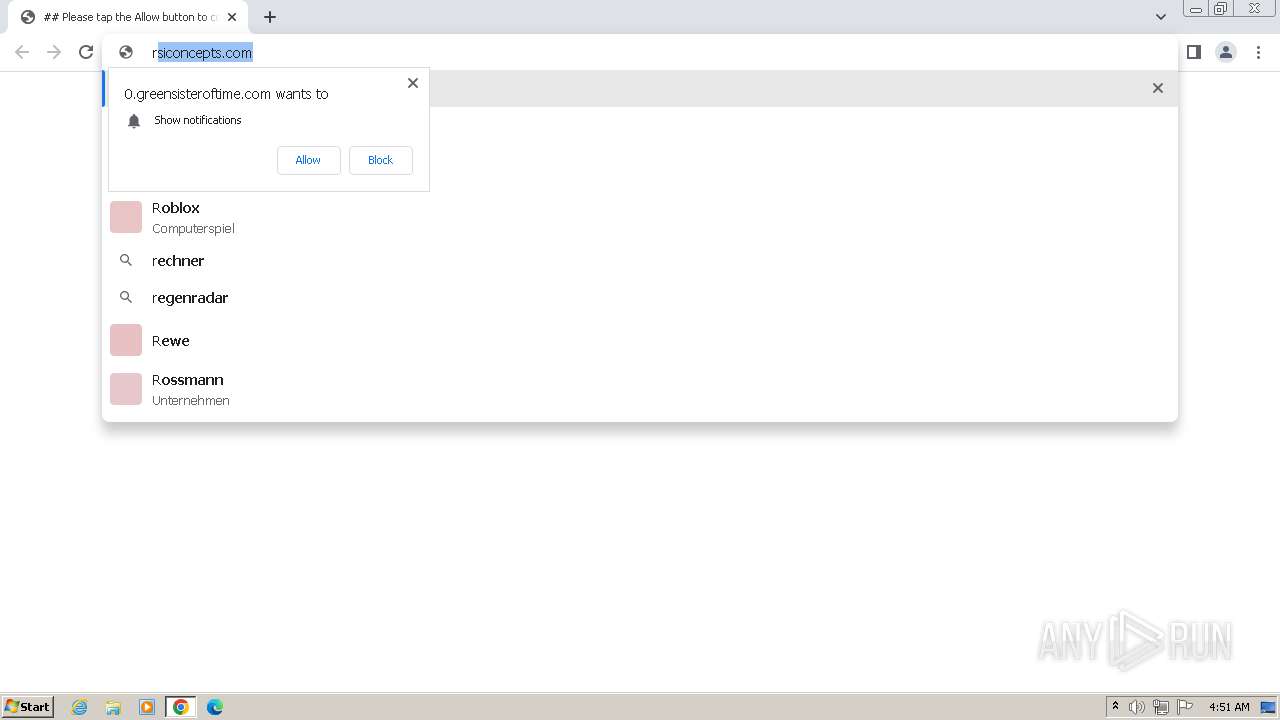Choose the Roblox Computerspiel suggestion
The image size is (1280, 720).
(x=640, y=217)
